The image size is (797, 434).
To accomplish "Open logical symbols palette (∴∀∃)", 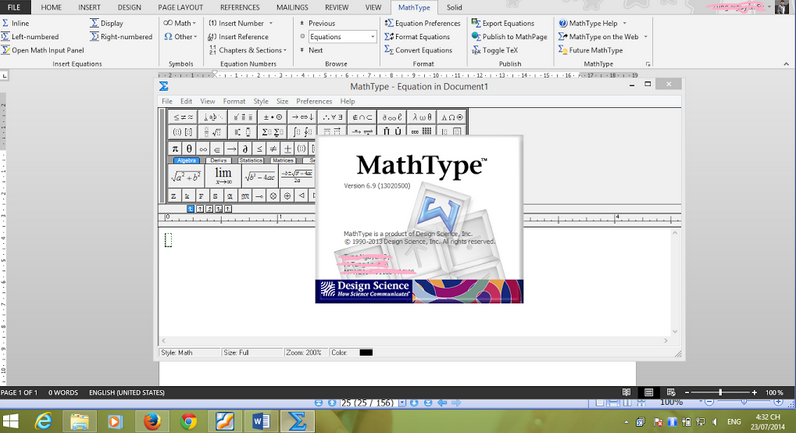I will [332, 117].
